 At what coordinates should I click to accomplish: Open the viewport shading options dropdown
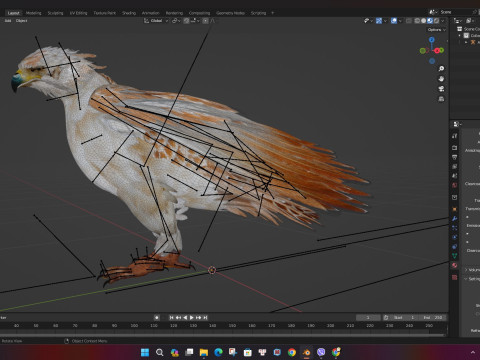[443, 21]
